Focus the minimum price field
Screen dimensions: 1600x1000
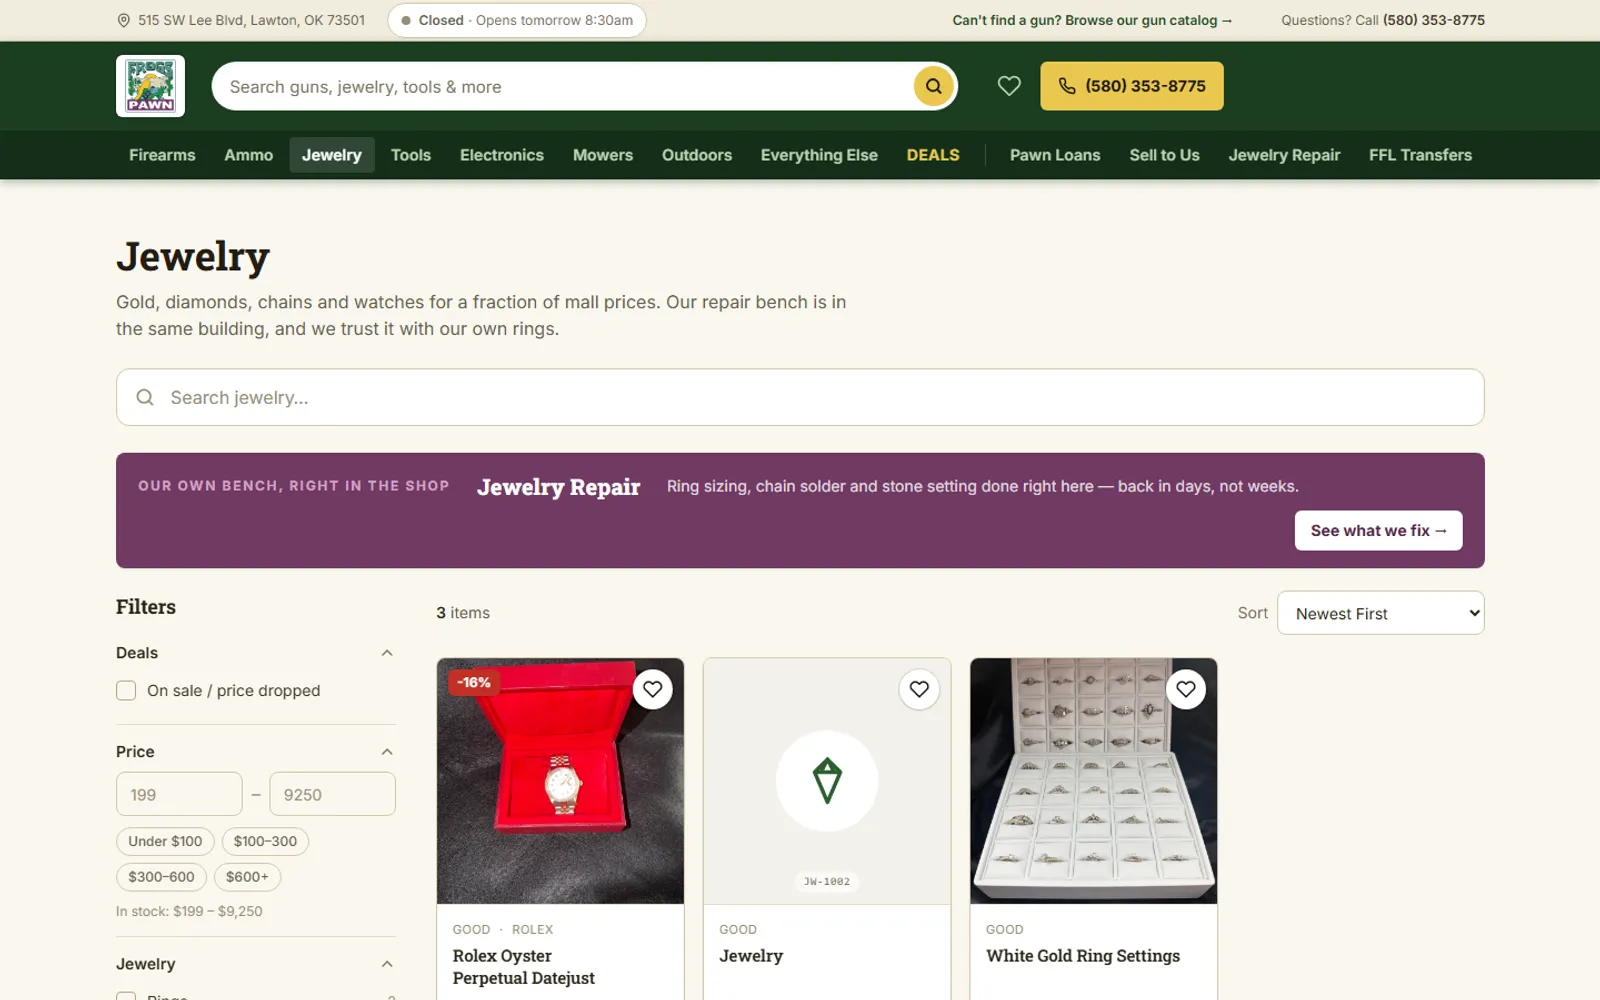[x=179, y=794]
